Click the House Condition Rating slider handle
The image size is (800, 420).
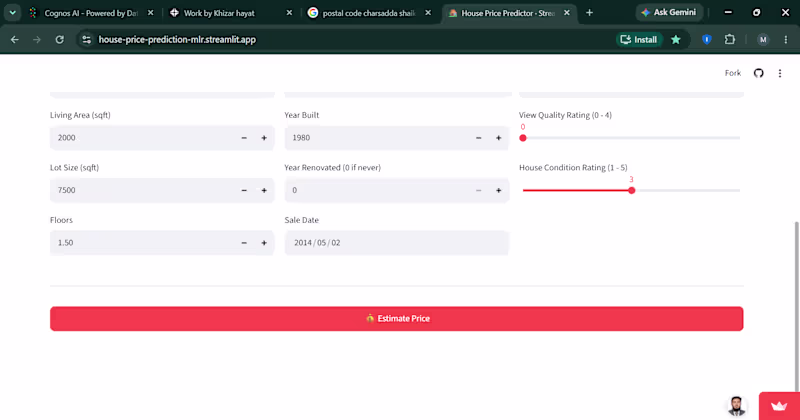(632, 190)
